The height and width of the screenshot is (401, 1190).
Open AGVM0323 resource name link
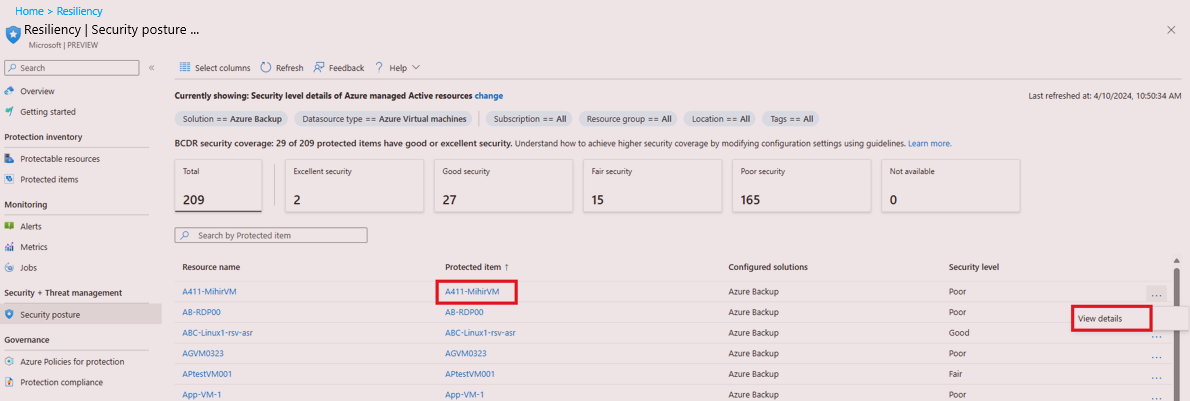click(203, 353)
